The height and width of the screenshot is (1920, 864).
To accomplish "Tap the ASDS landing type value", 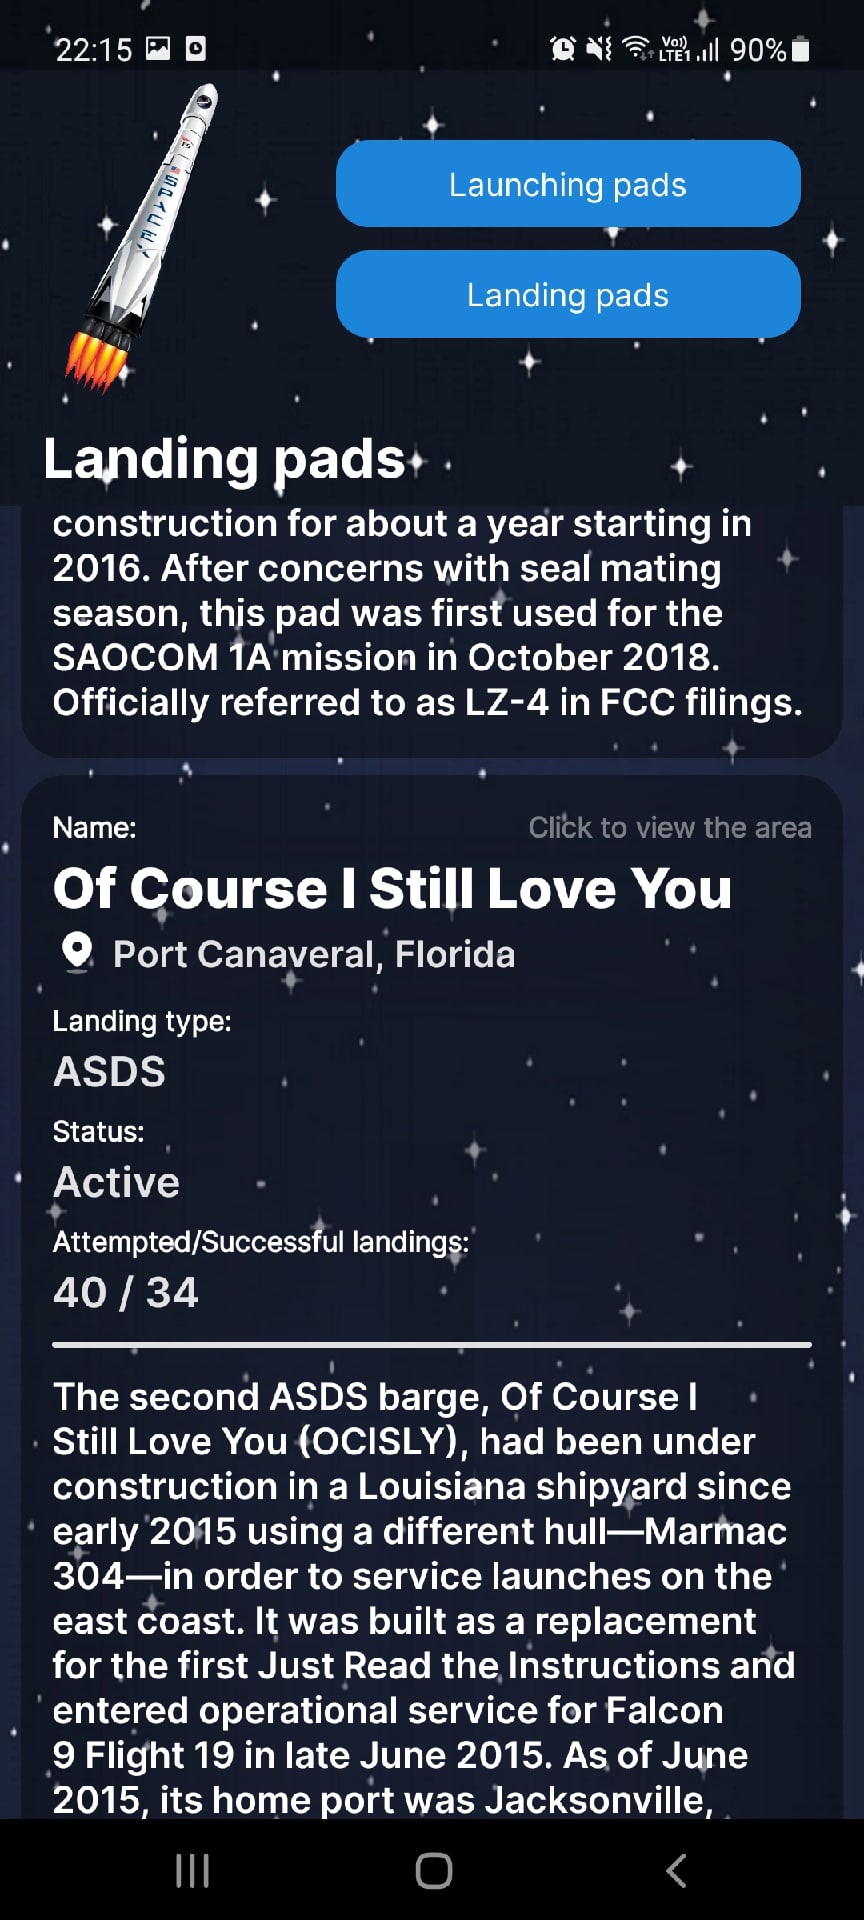I will click(x=110, y=1072).
